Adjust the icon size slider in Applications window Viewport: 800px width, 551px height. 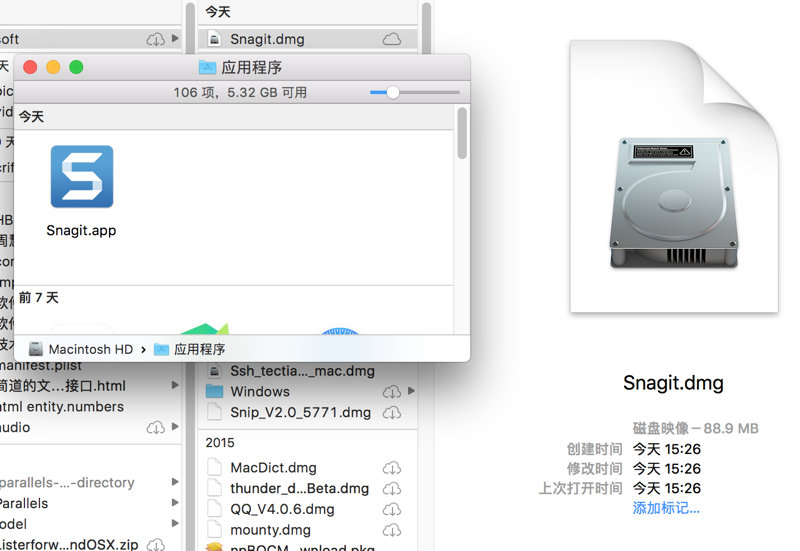pyautogui.click(x=392, y=92)
